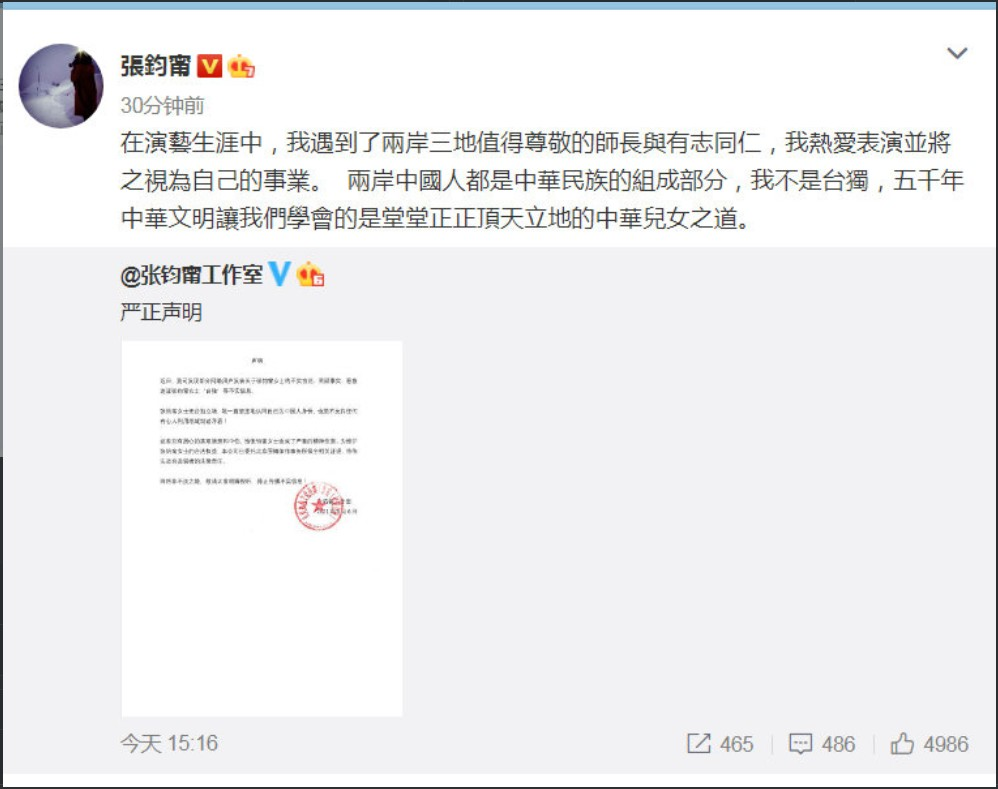Open the 30分钟前 post timestamp

pos(162,106)
